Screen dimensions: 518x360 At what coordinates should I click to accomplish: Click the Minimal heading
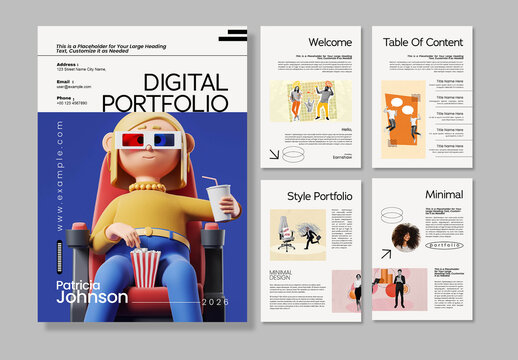[444, 194]
